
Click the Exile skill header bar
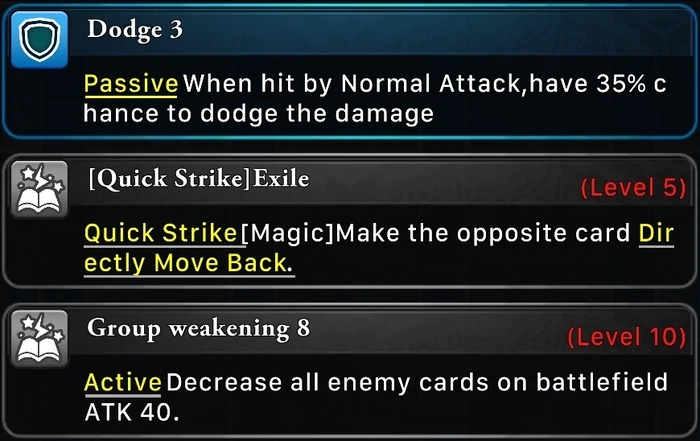click(383, 183)
